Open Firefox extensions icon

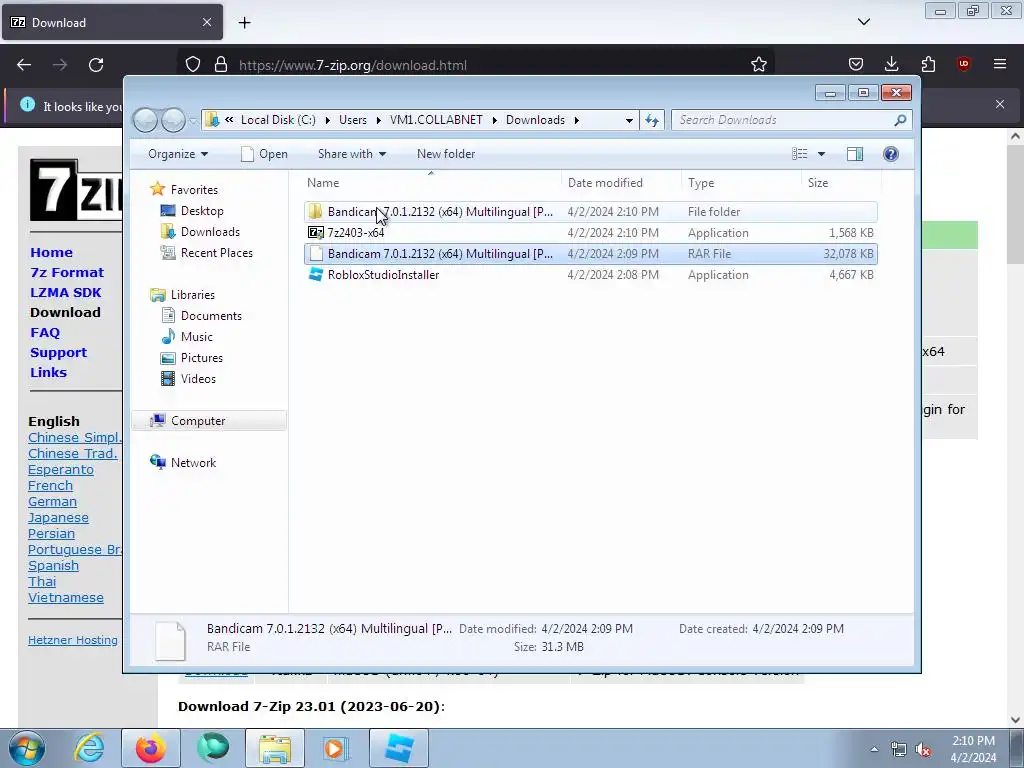point(928,64)
